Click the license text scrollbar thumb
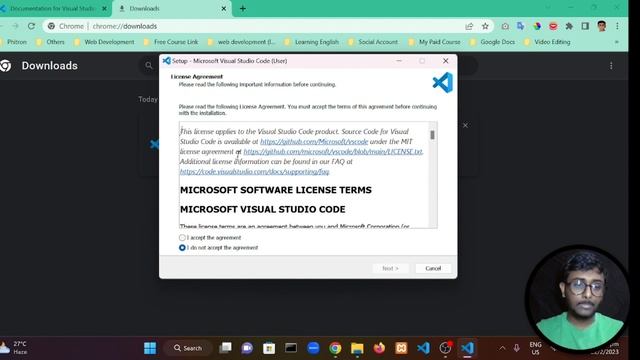640x360 pixels. click(432, 135)
